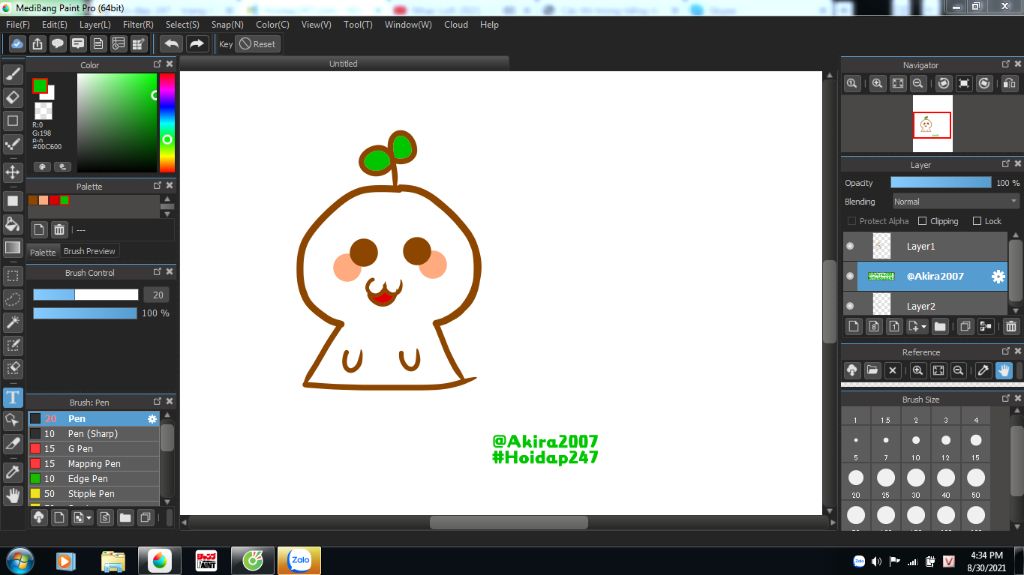1024x575 pixels.
Task: Select the Pen (Sharp) brush
Action: click(x=94, y=434)
